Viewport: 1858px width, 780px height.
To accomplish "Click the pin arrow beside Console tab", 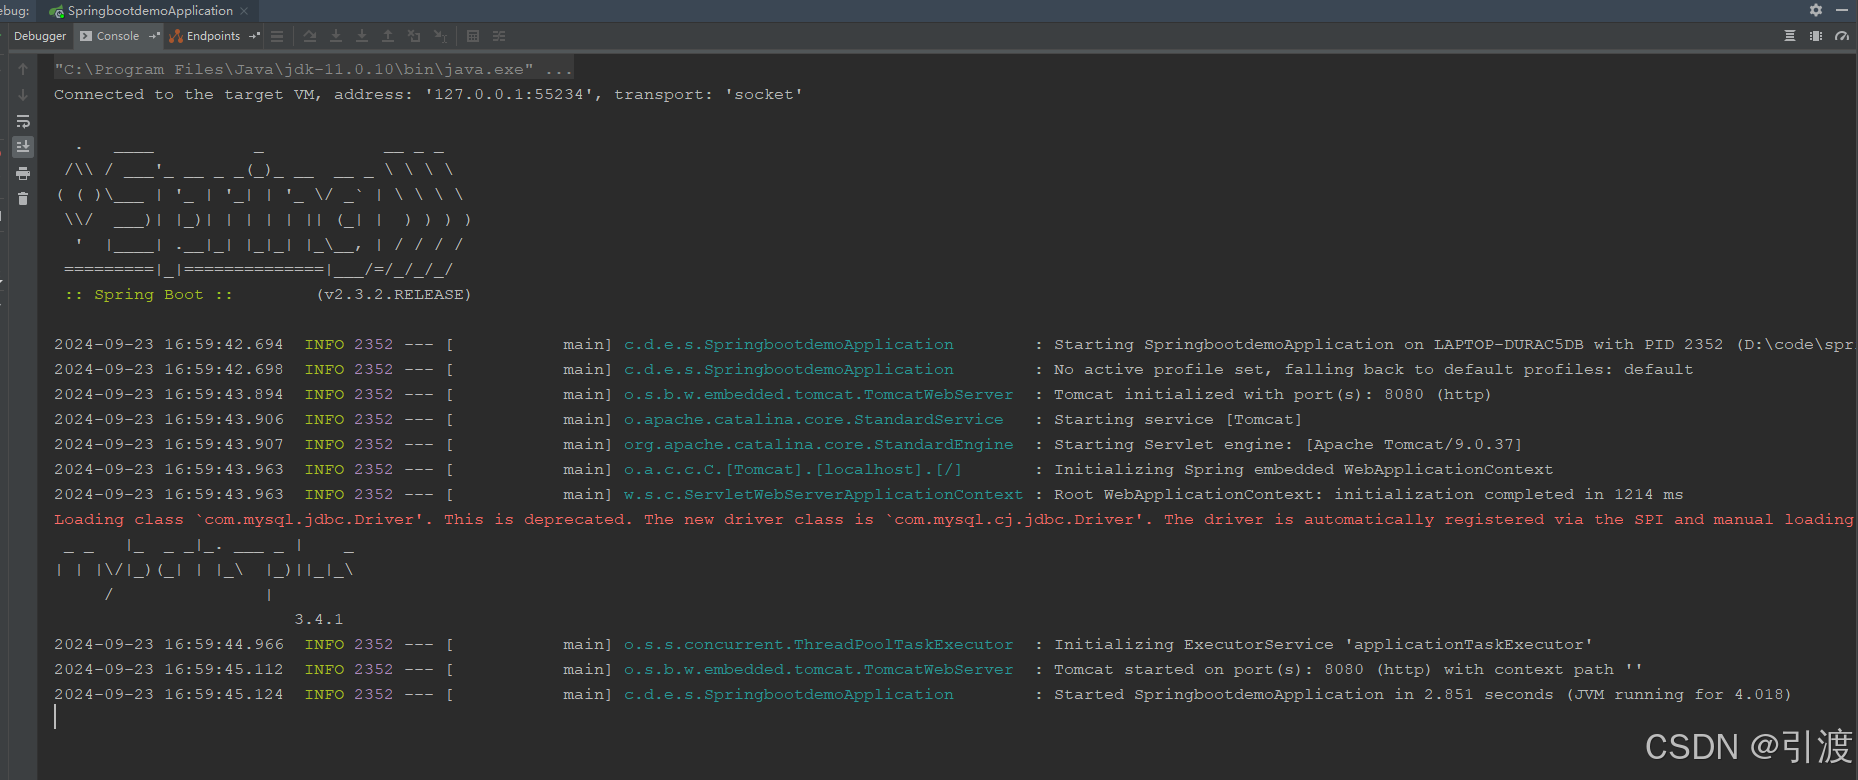I will point(154,36).
